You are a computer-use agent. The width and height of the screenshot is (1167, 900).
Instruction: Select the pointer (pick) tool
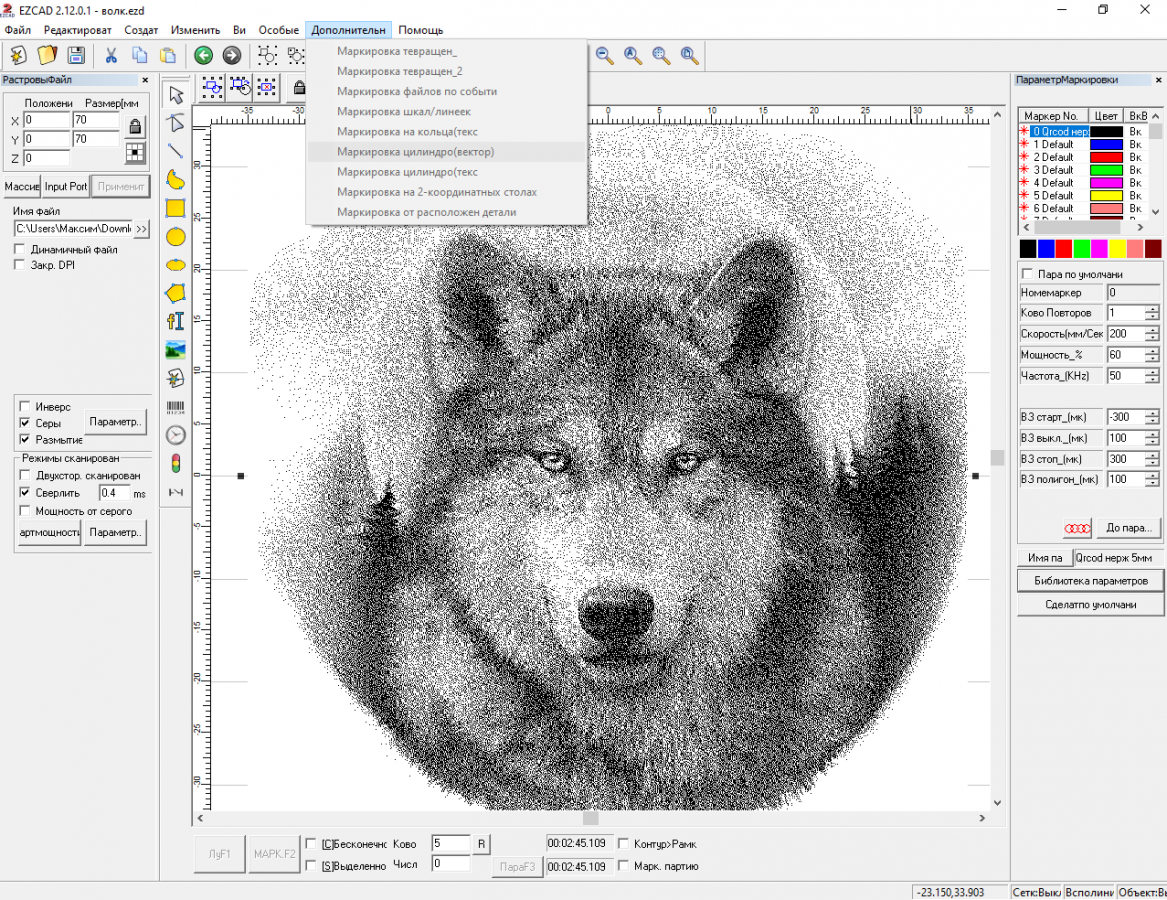pos(176,95)
